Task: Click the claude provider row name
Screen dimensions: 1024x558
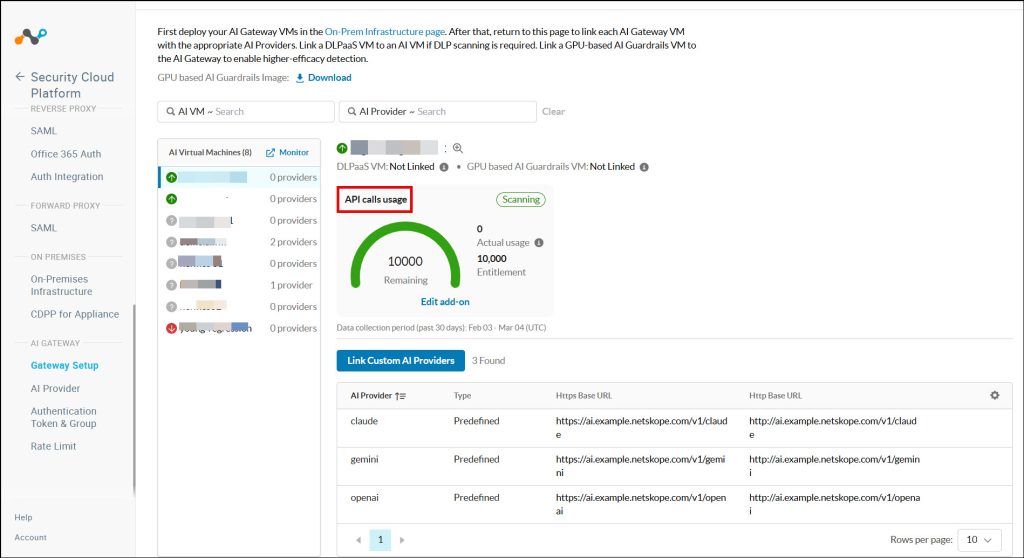Action: tap(364, 421)
